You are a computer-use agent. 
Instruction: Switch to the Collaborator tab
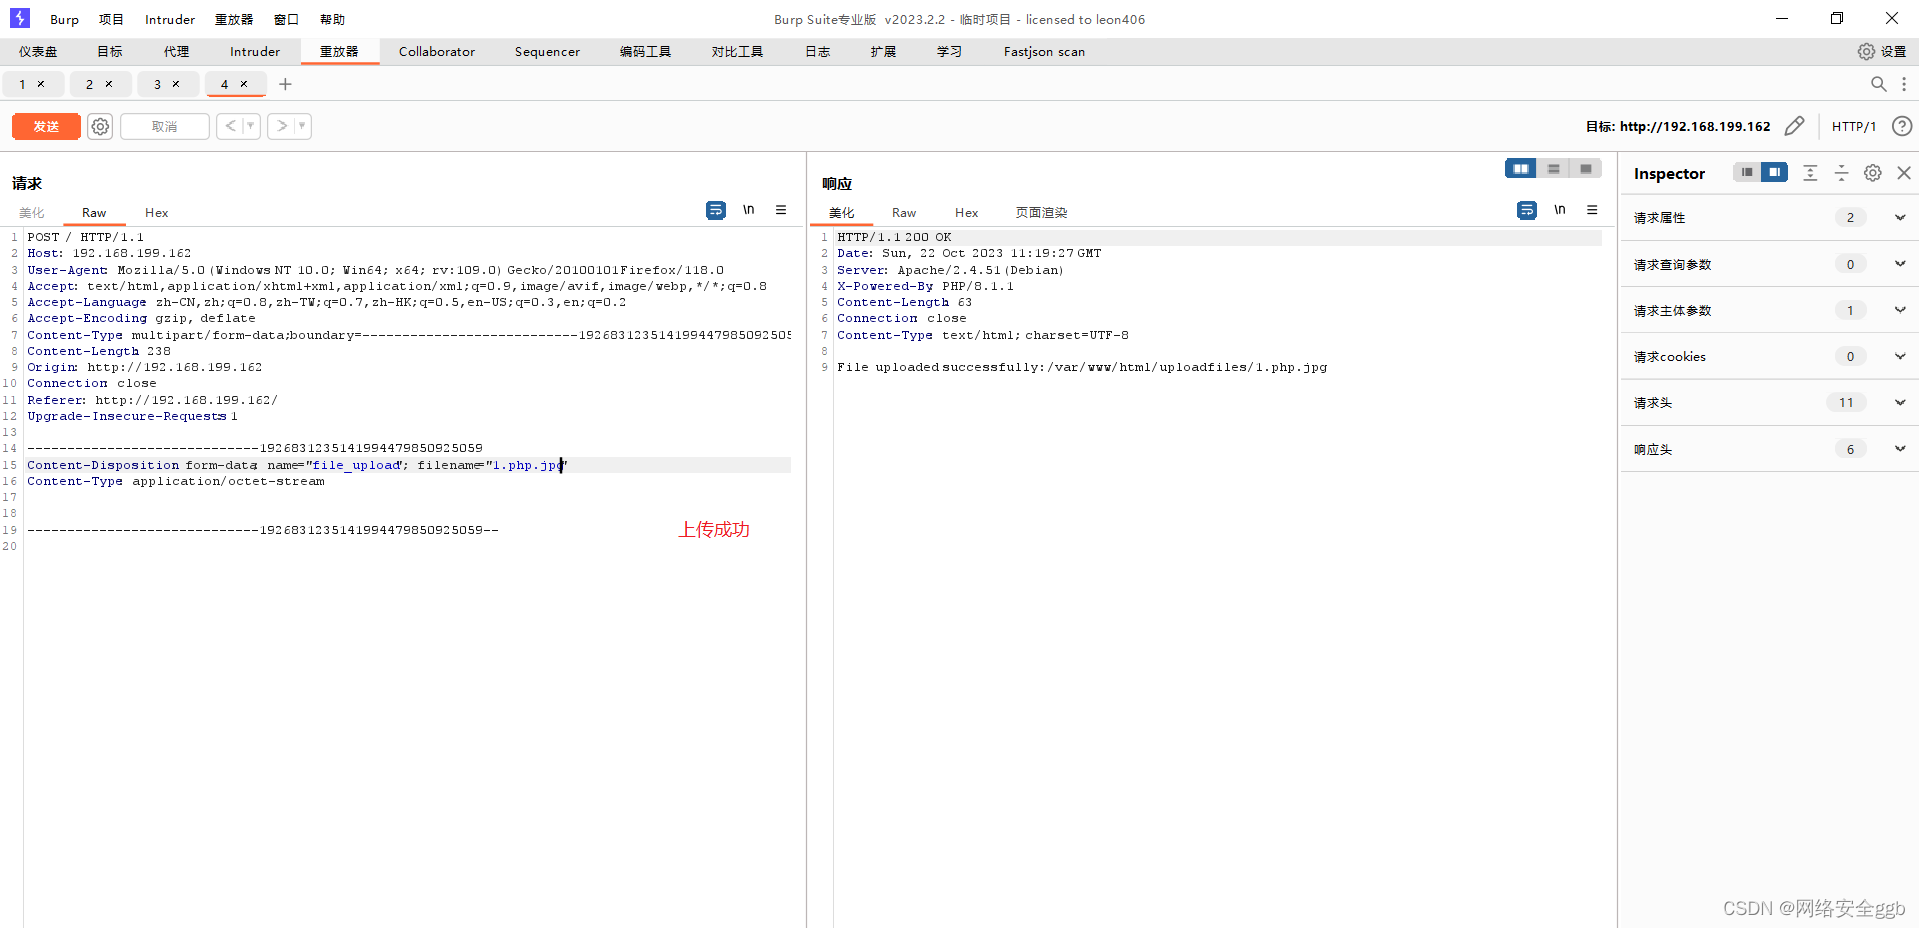click(x=437, y=51)
